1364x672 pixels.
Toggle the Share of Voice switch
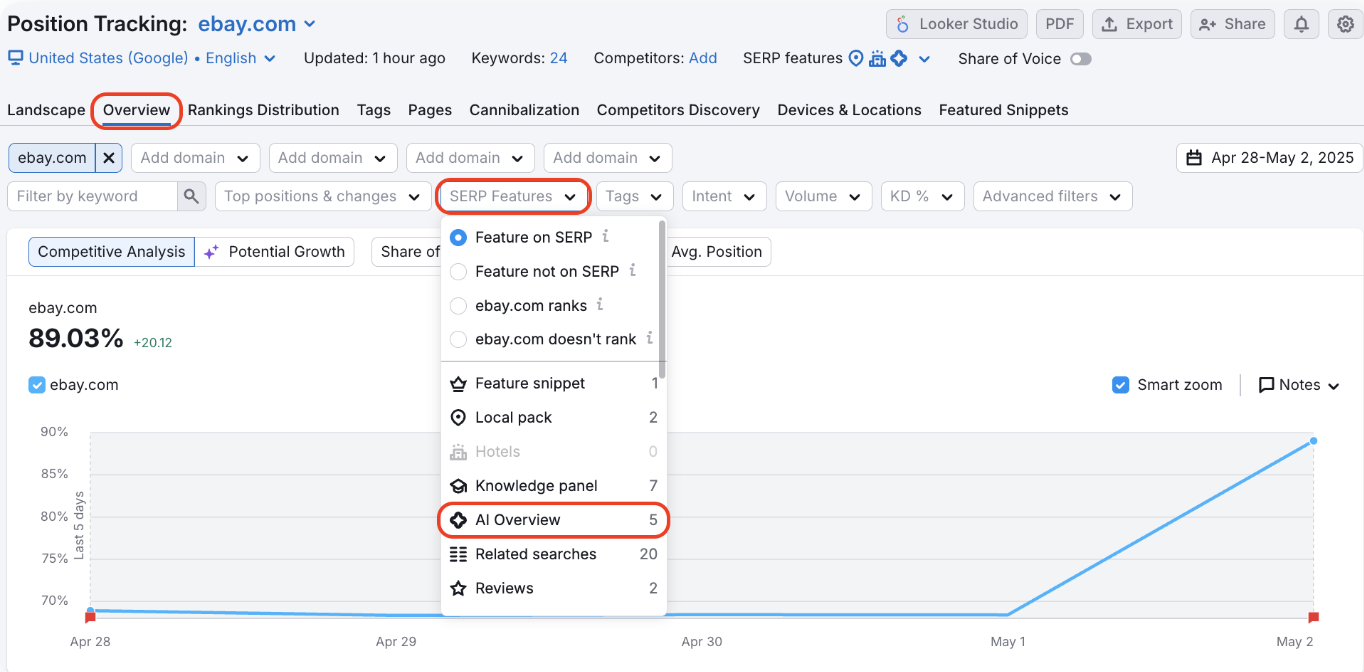click(1080, 59)
